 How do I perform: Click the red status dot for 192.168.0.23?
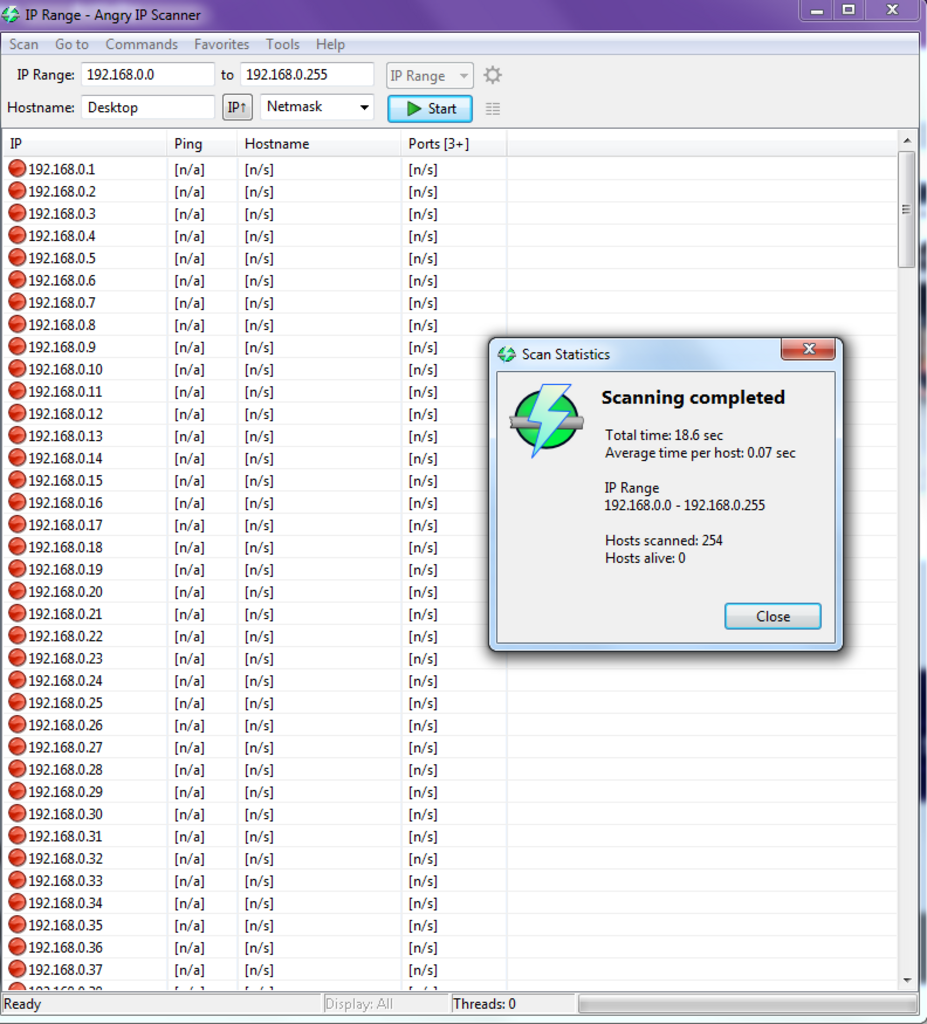17,658
